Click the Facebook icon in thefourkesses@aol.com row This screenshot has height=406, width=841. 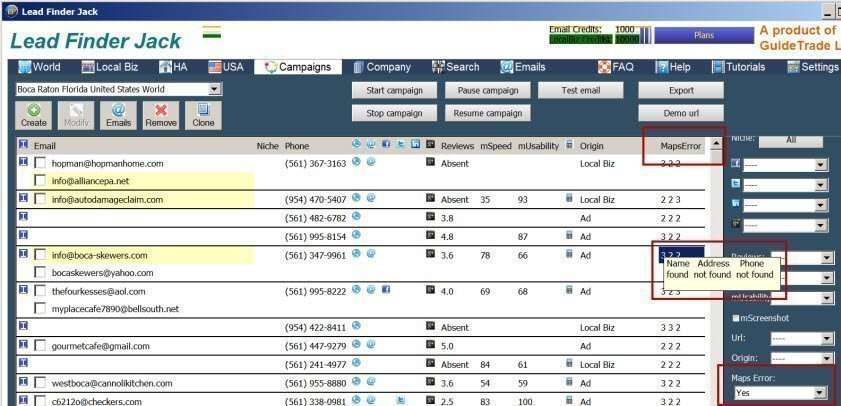[386, 290]
